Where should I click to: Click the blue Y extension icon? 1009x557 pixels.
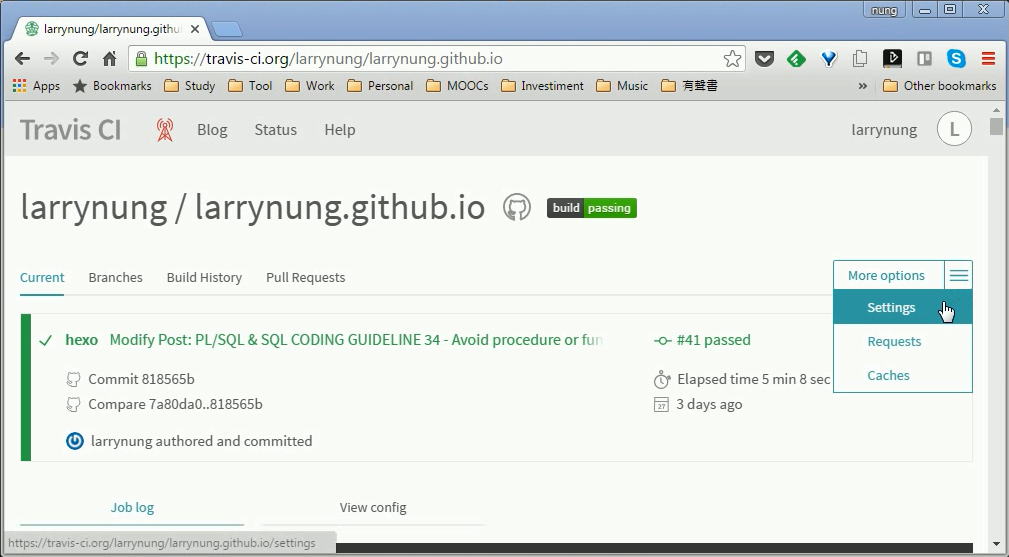[829, 59]
